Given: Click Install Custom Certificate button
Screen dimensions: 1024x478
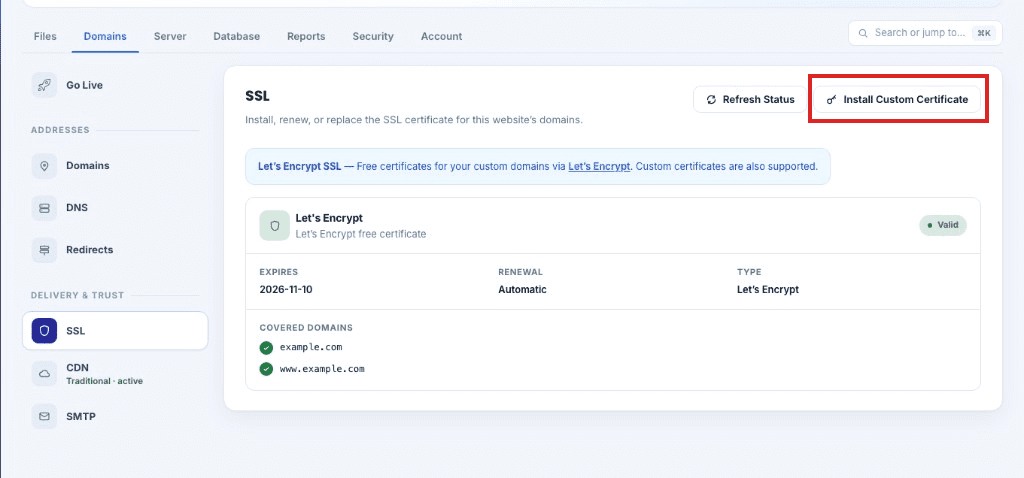Looking at the screenshot, I should [x=897, y=100].
